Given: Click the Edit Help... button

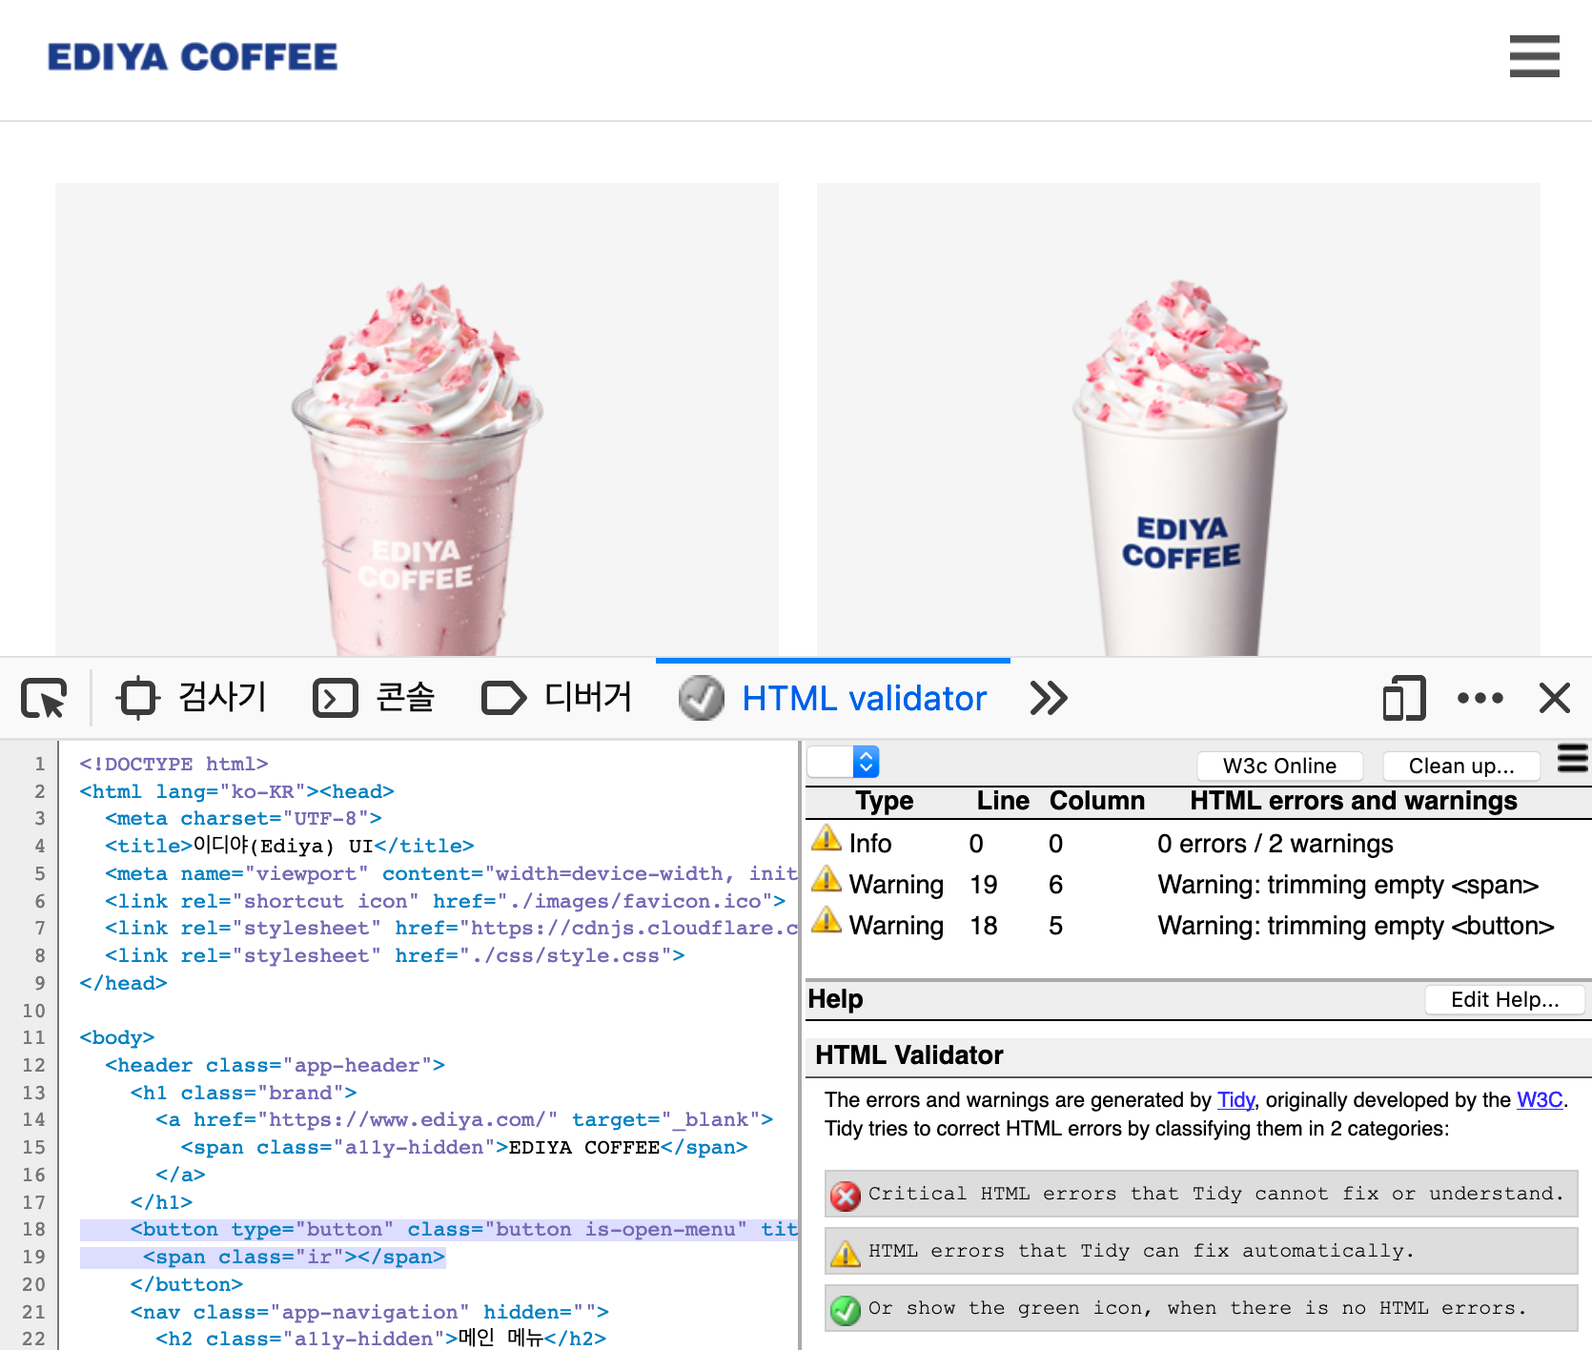Looking at the screenshot, I should coord(1504,1000).
